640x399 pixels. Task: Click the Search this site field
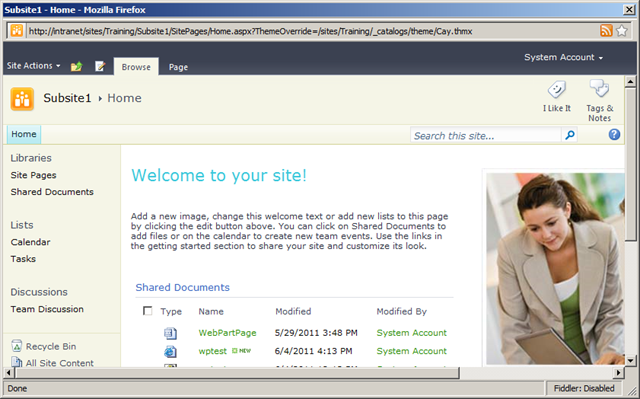click(486, 135)
